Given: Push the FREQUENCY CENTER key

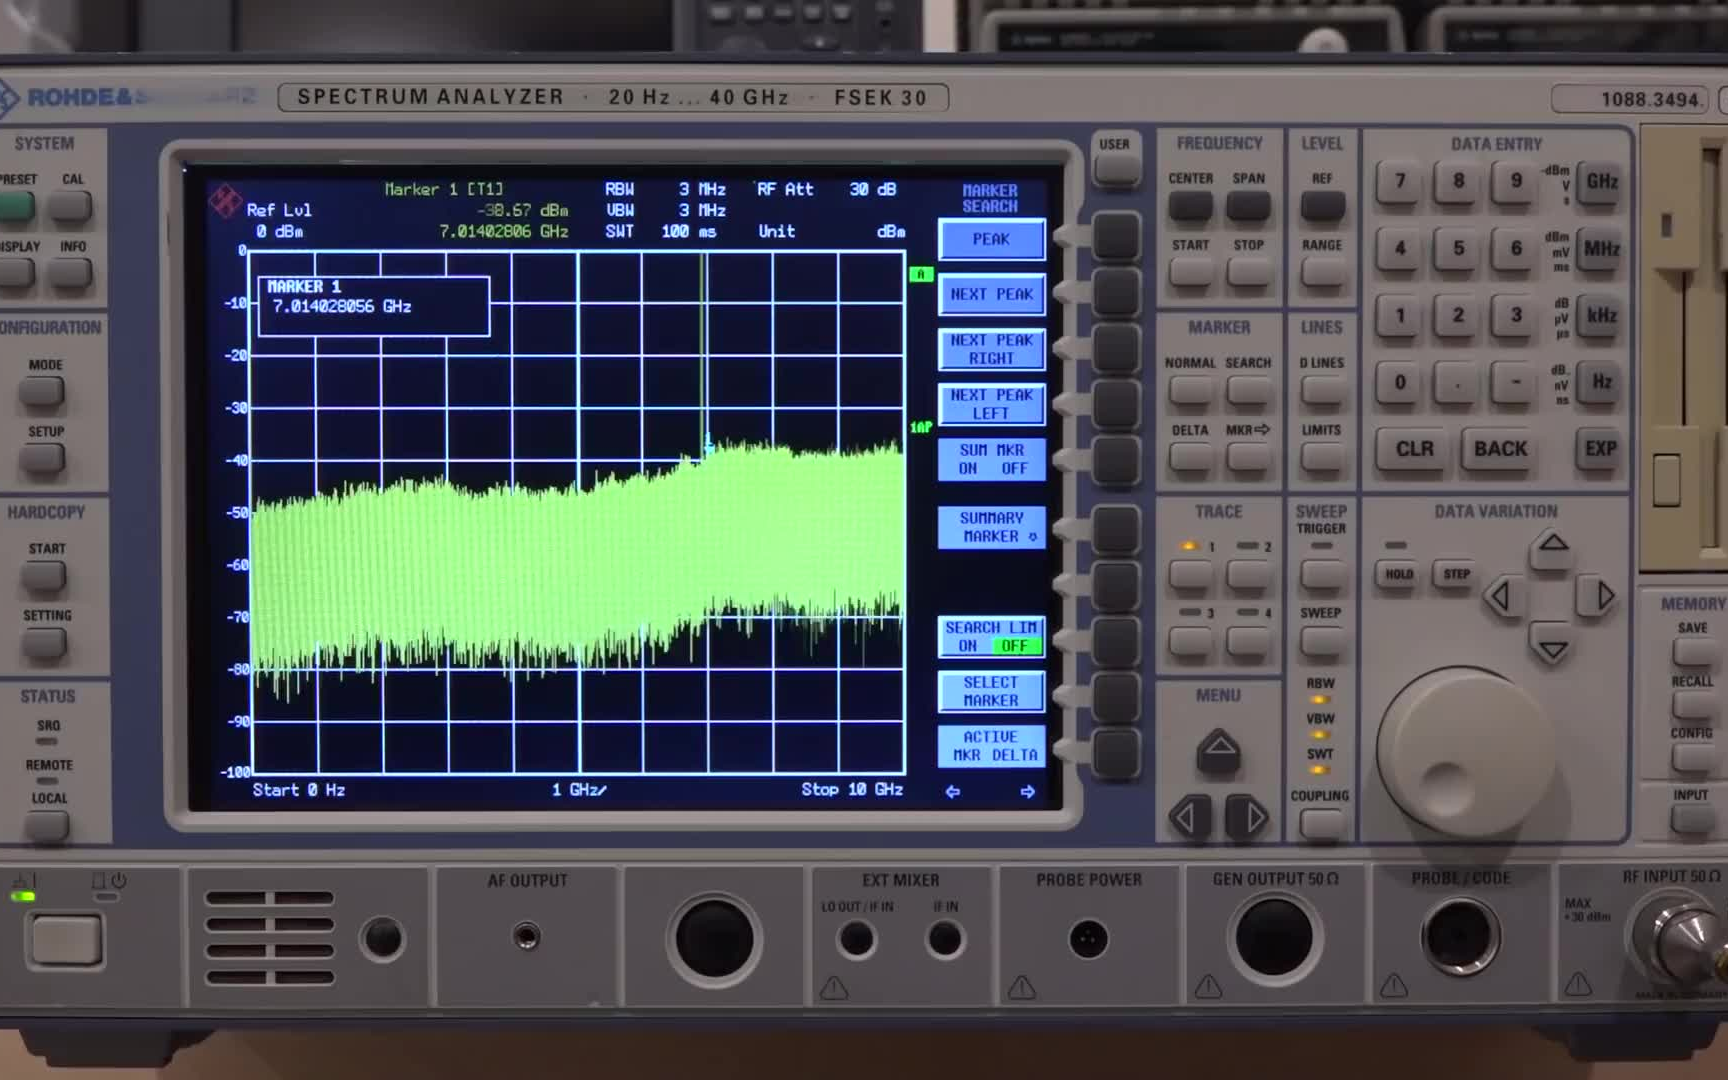Looking at the screenshot, I should tap(1190, 207).
